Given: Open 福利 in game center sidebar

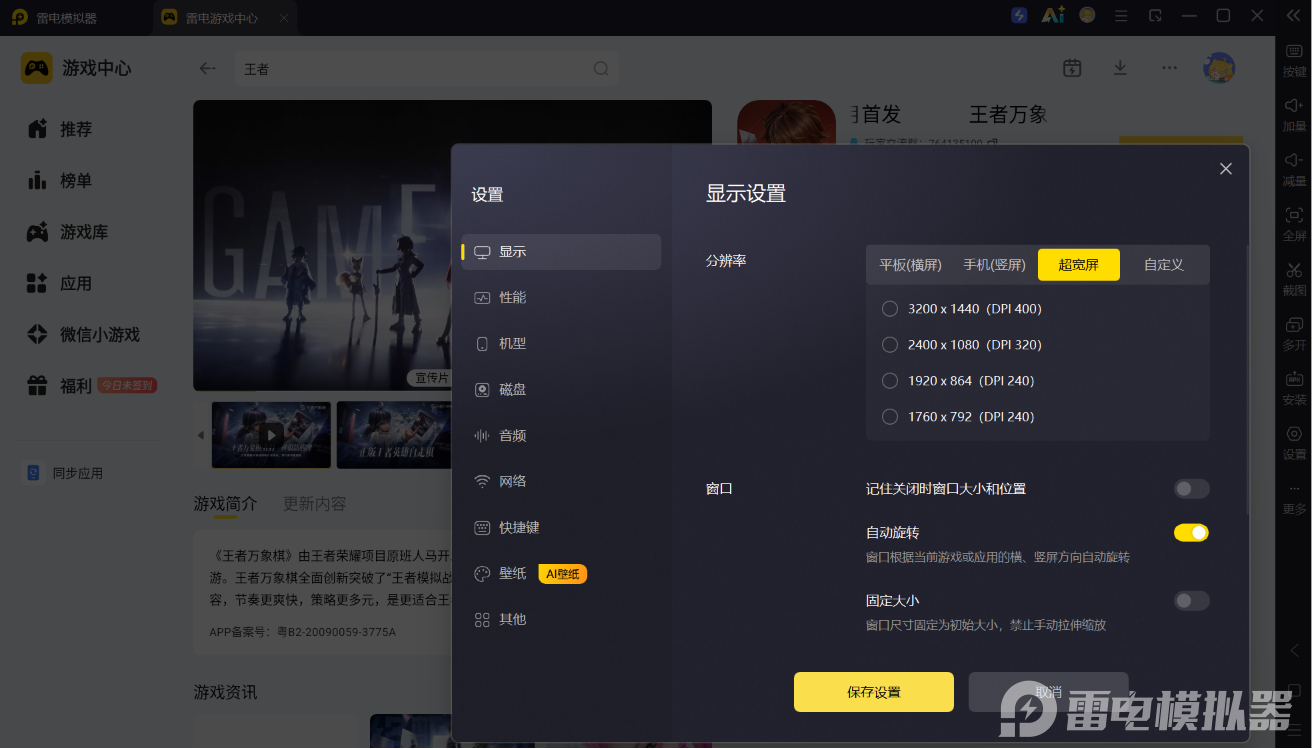Looking at the screenshot, I should tap(60, 386).
